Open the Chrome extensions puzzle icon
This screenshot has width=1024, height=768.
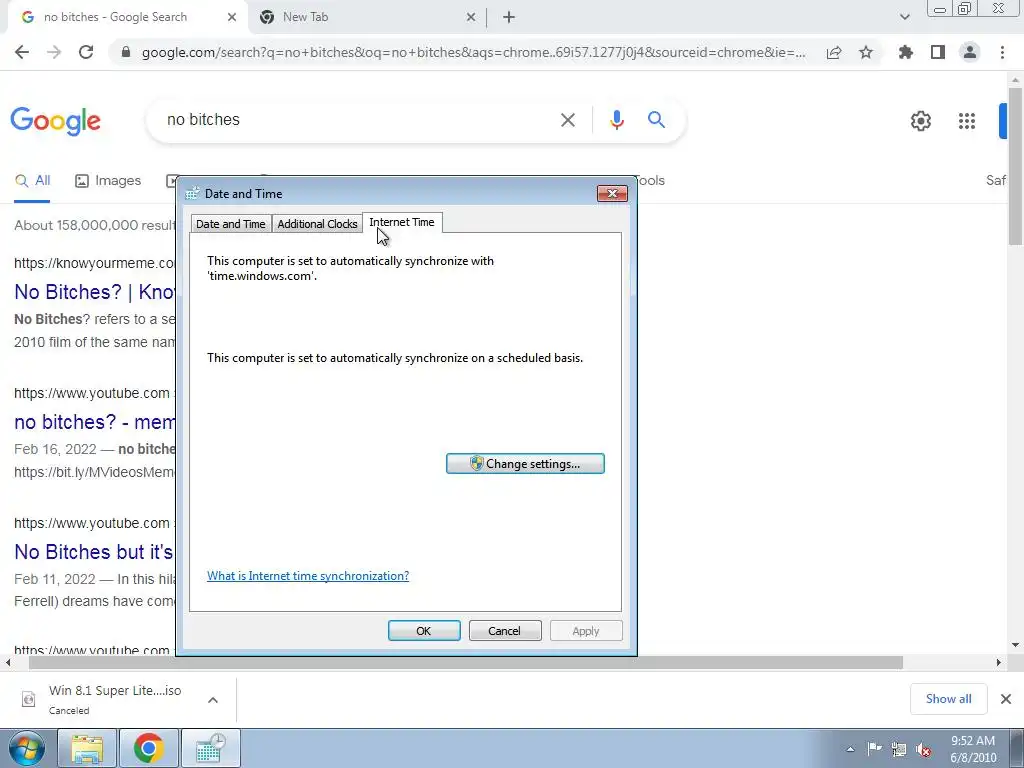[906, 52]
